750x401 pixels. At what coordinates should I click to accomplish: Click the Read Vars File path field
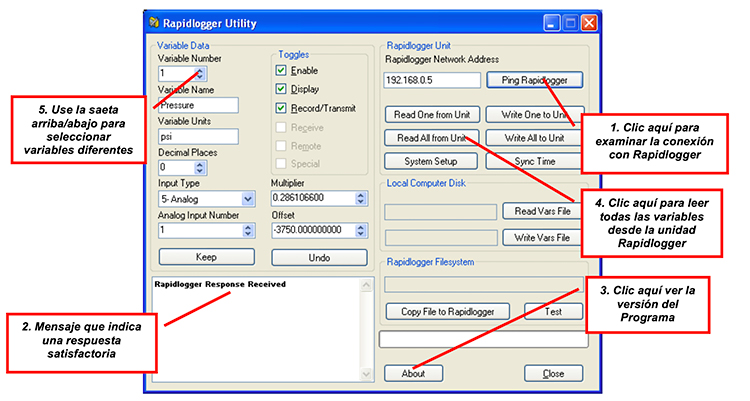point(441,212)
